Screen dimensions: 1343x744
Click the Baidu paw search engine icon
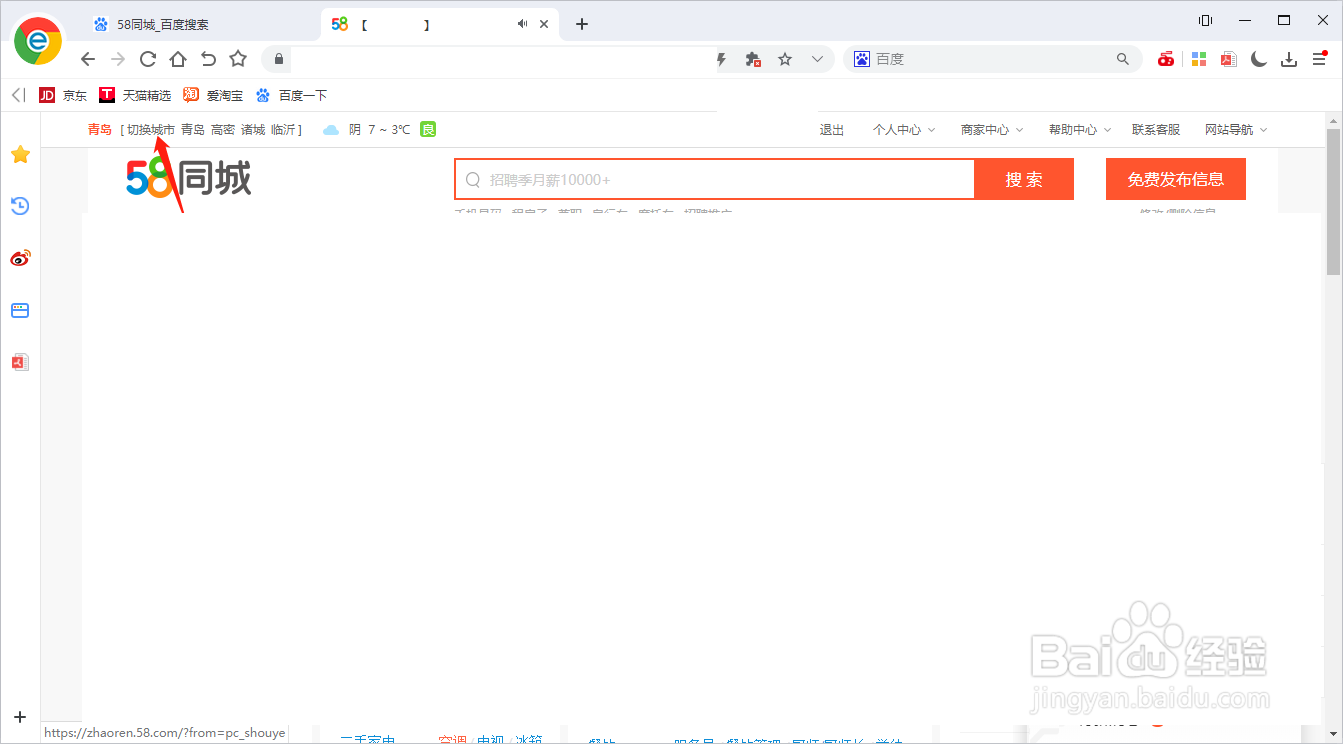pos(861,59)
